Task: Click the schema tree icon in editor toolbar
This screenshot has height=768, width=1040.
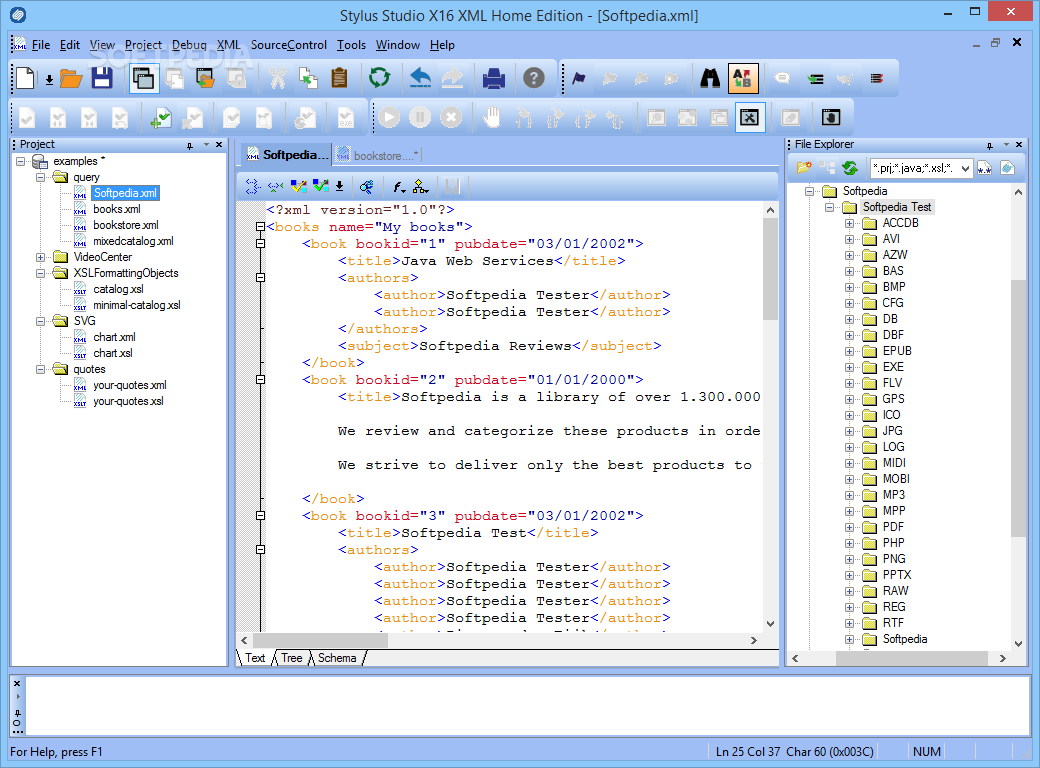Action: coord(421,187)
